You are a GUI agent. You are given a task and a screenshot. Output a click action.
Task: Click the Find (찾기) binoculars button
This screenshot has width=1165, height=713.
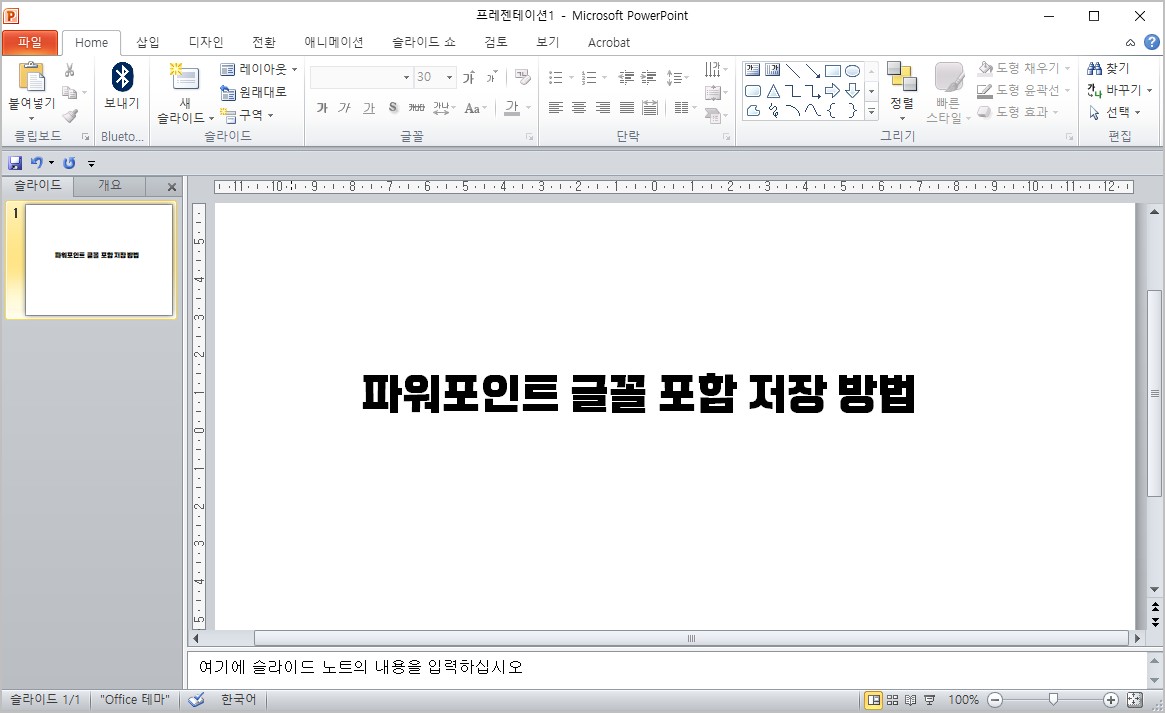coord(1108,68)
